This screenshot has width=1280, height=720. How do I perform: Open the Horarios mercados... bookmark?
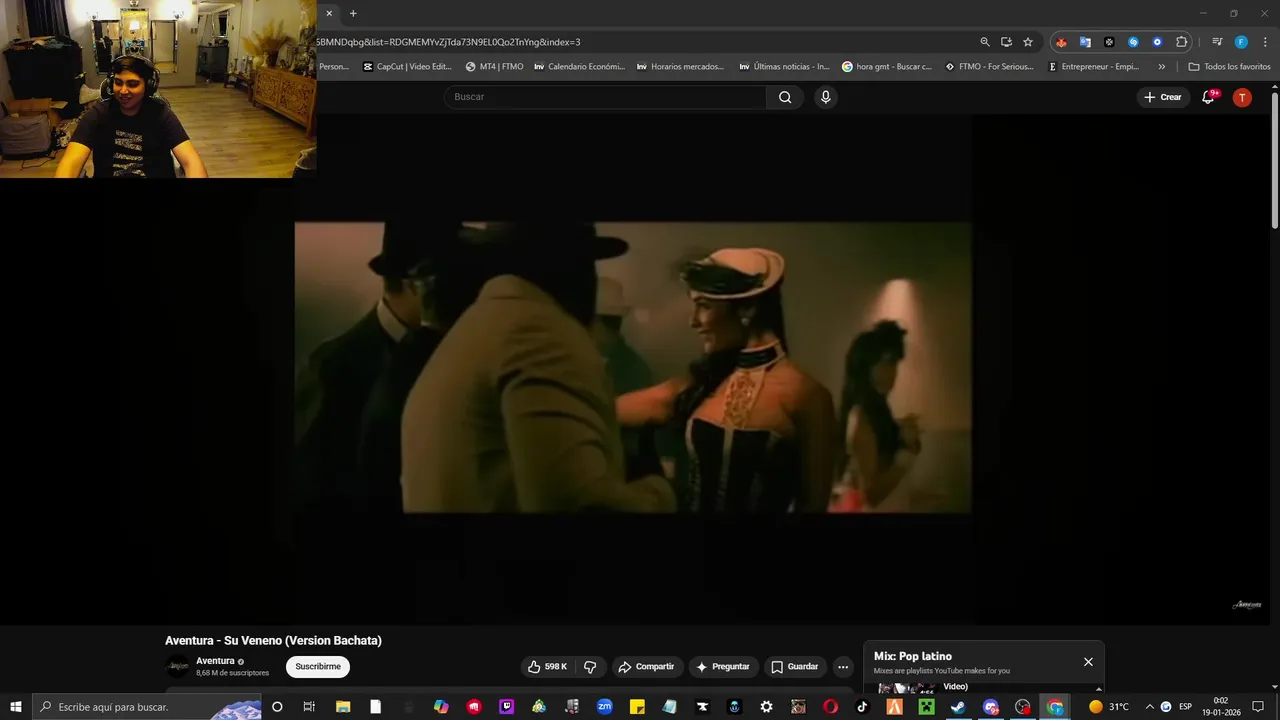(x=681, y=67)
